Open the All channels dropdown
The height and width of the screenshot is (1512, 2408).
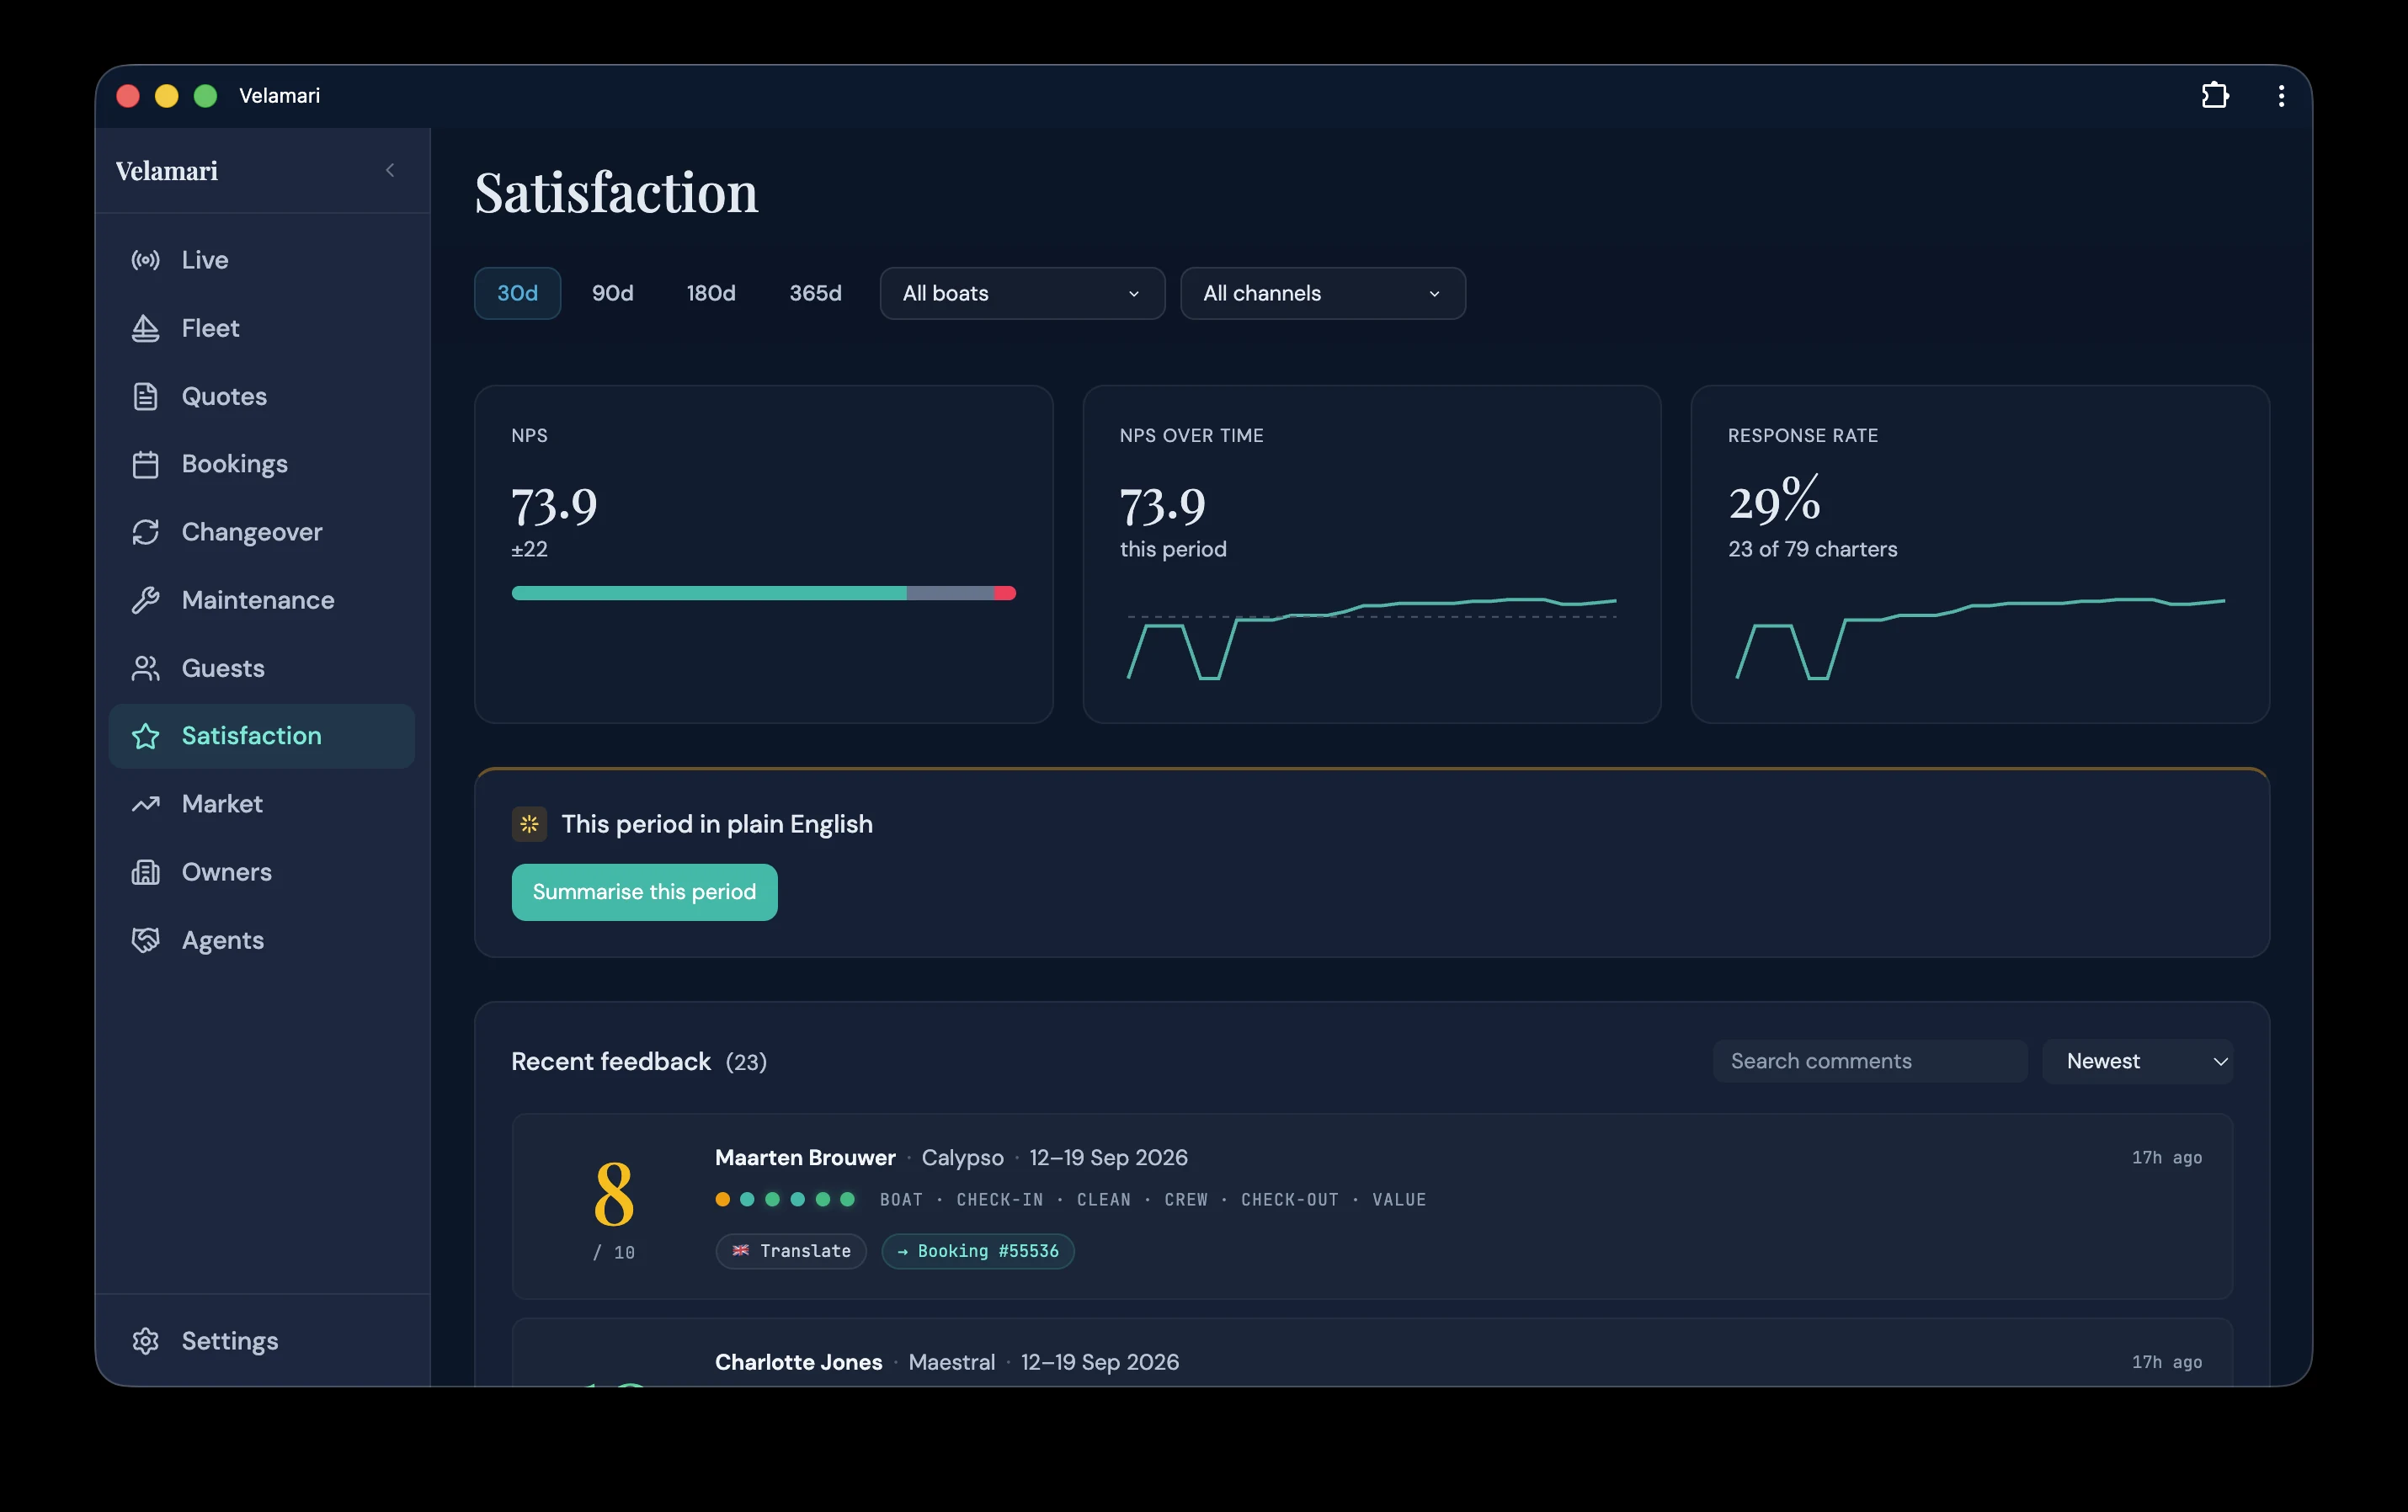click(x=1323, y=293)
